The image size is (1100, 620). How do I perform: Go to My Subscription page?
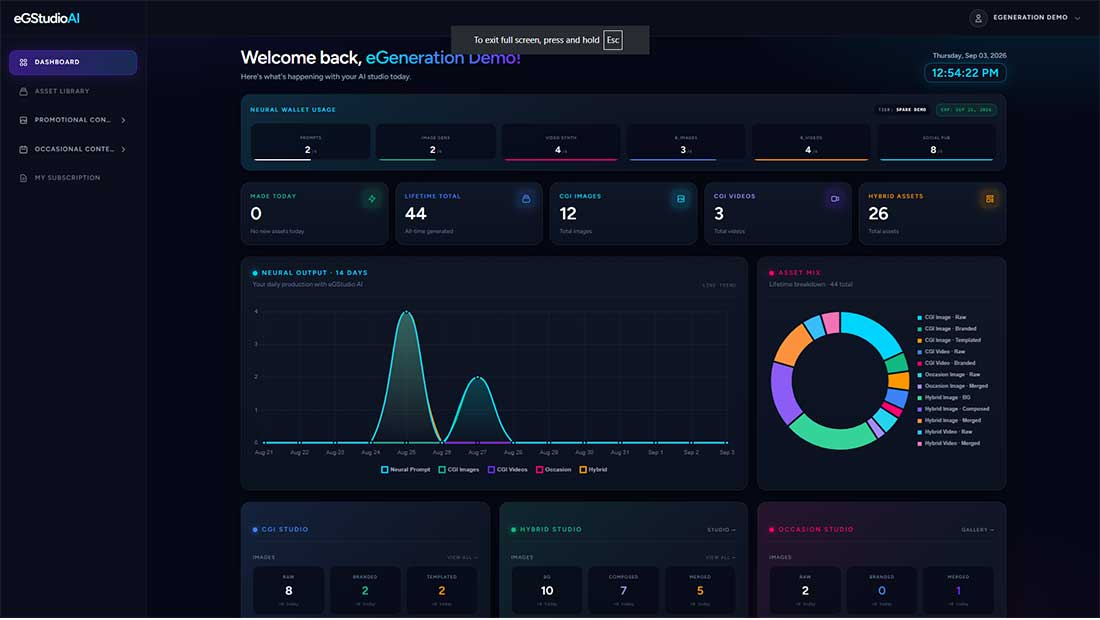click(73, 178)
